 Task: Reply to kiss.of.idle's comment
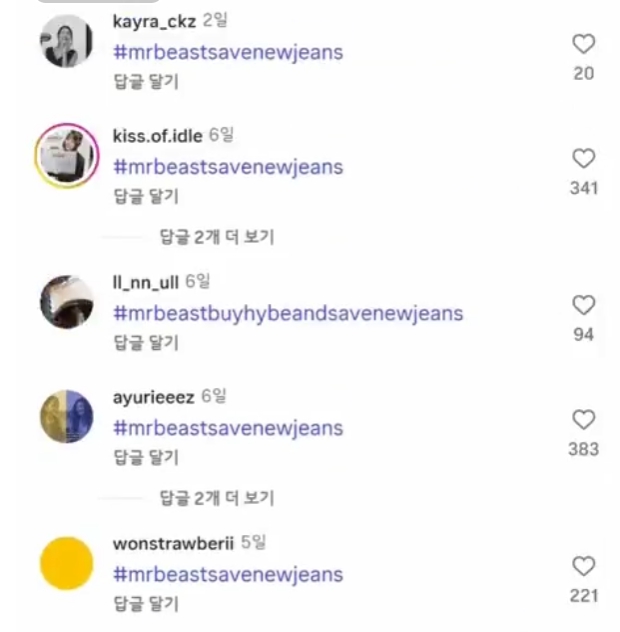(145, 197)
